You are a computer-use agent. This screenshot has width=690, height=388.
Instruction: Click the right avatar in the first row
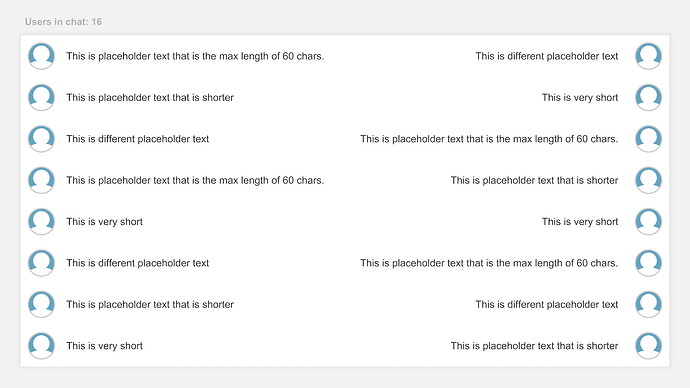(649, 56)
